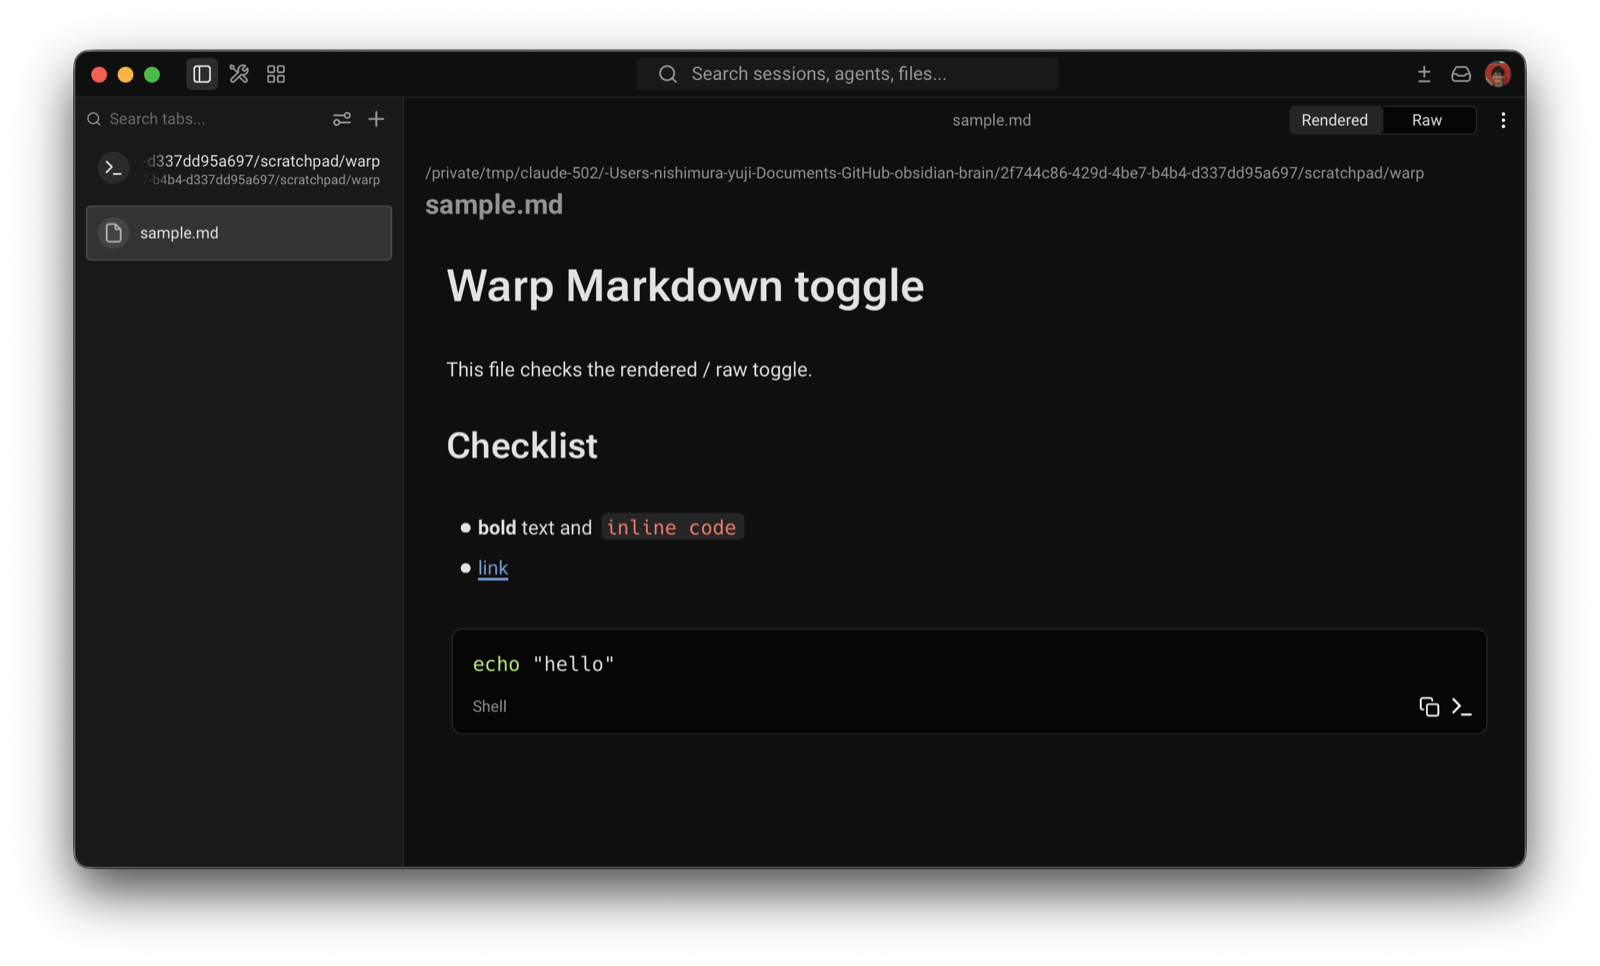Viewport: 1600px width, 966px height.
Task: Switch to Raw view
Action: click(1427, 120)
